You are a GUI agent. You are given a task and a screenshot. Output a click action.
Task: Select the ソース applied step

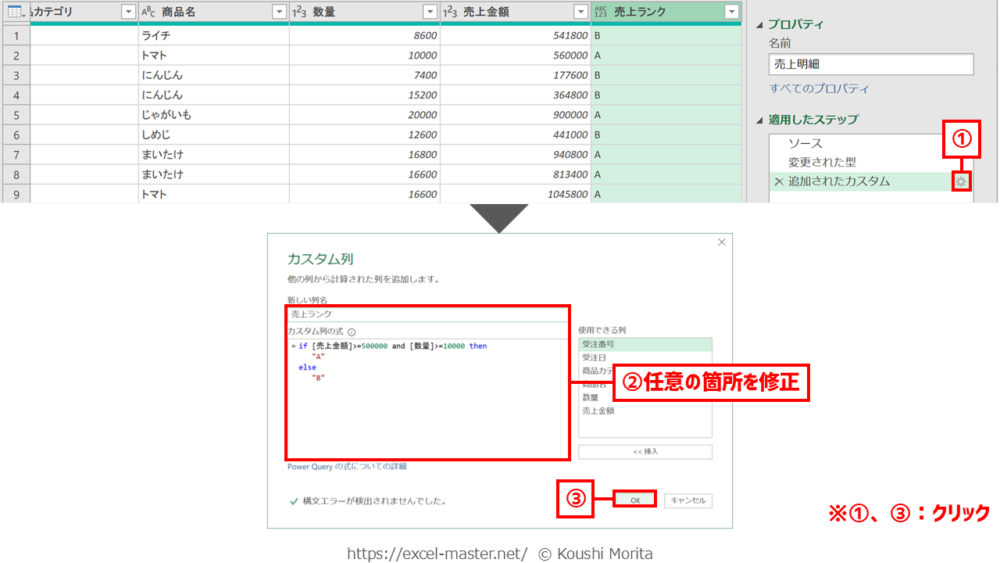pyautogui.click(x=805, y=144)
